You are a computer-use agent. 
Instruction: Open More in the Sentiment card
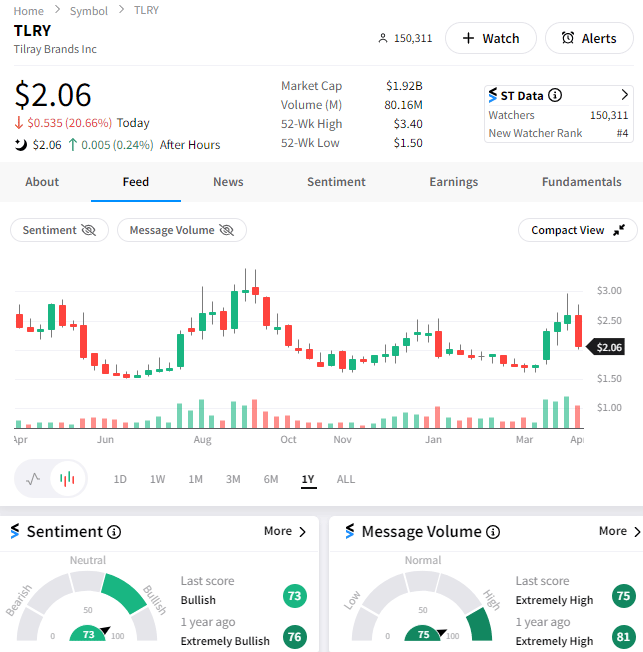coord(285,531)
